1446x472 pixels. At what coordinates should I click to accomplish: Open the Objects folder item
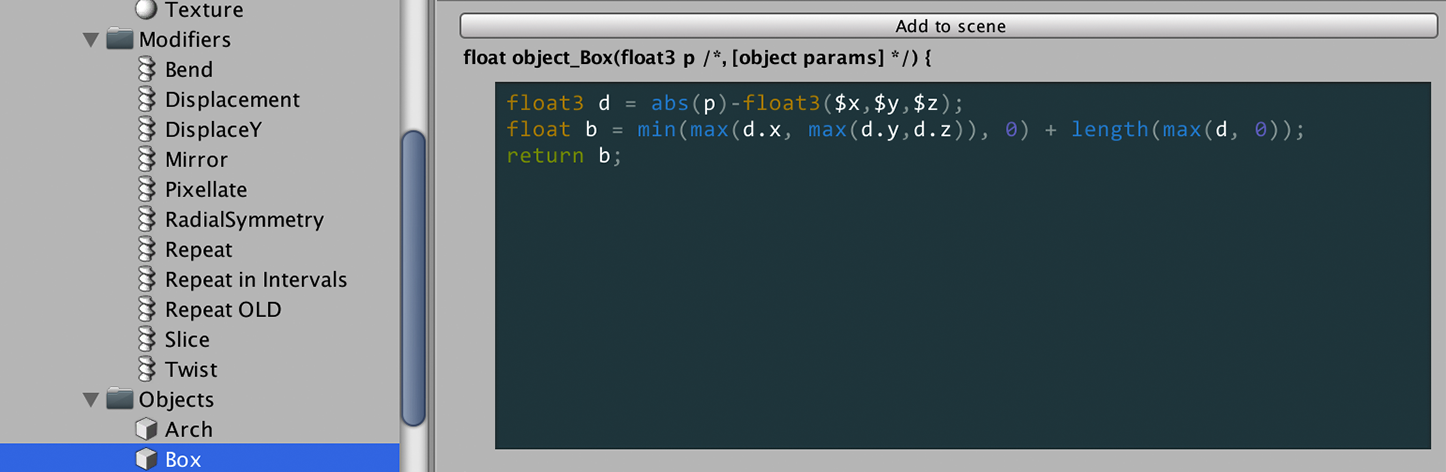click(x=176, y=400)
